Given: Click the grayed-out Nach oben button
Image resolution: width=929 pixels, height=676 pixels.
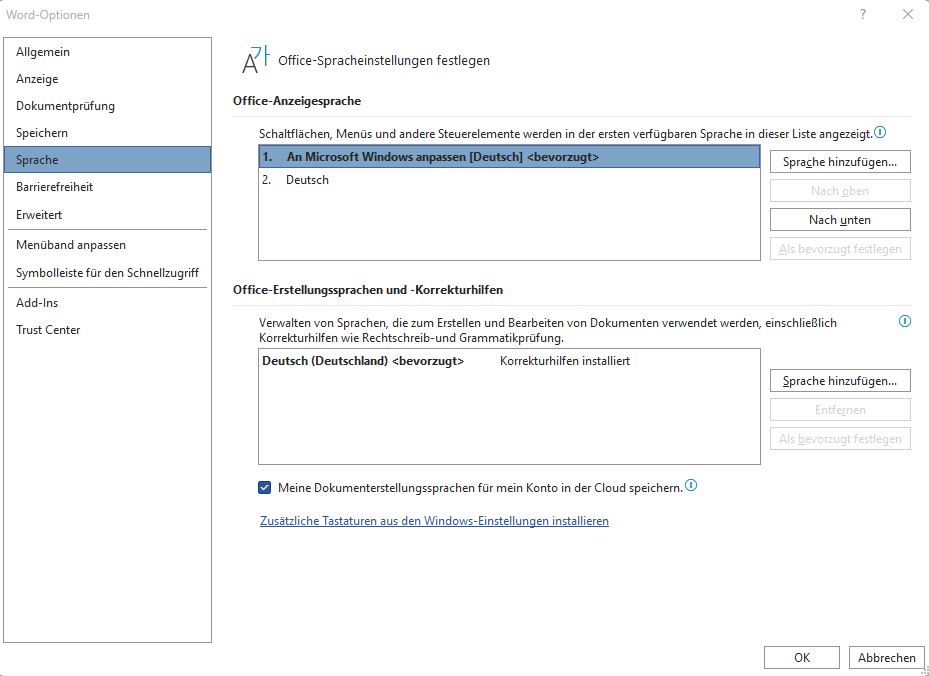Looking at the screenshot, I should pyautogui.click(x=839, y=190).
